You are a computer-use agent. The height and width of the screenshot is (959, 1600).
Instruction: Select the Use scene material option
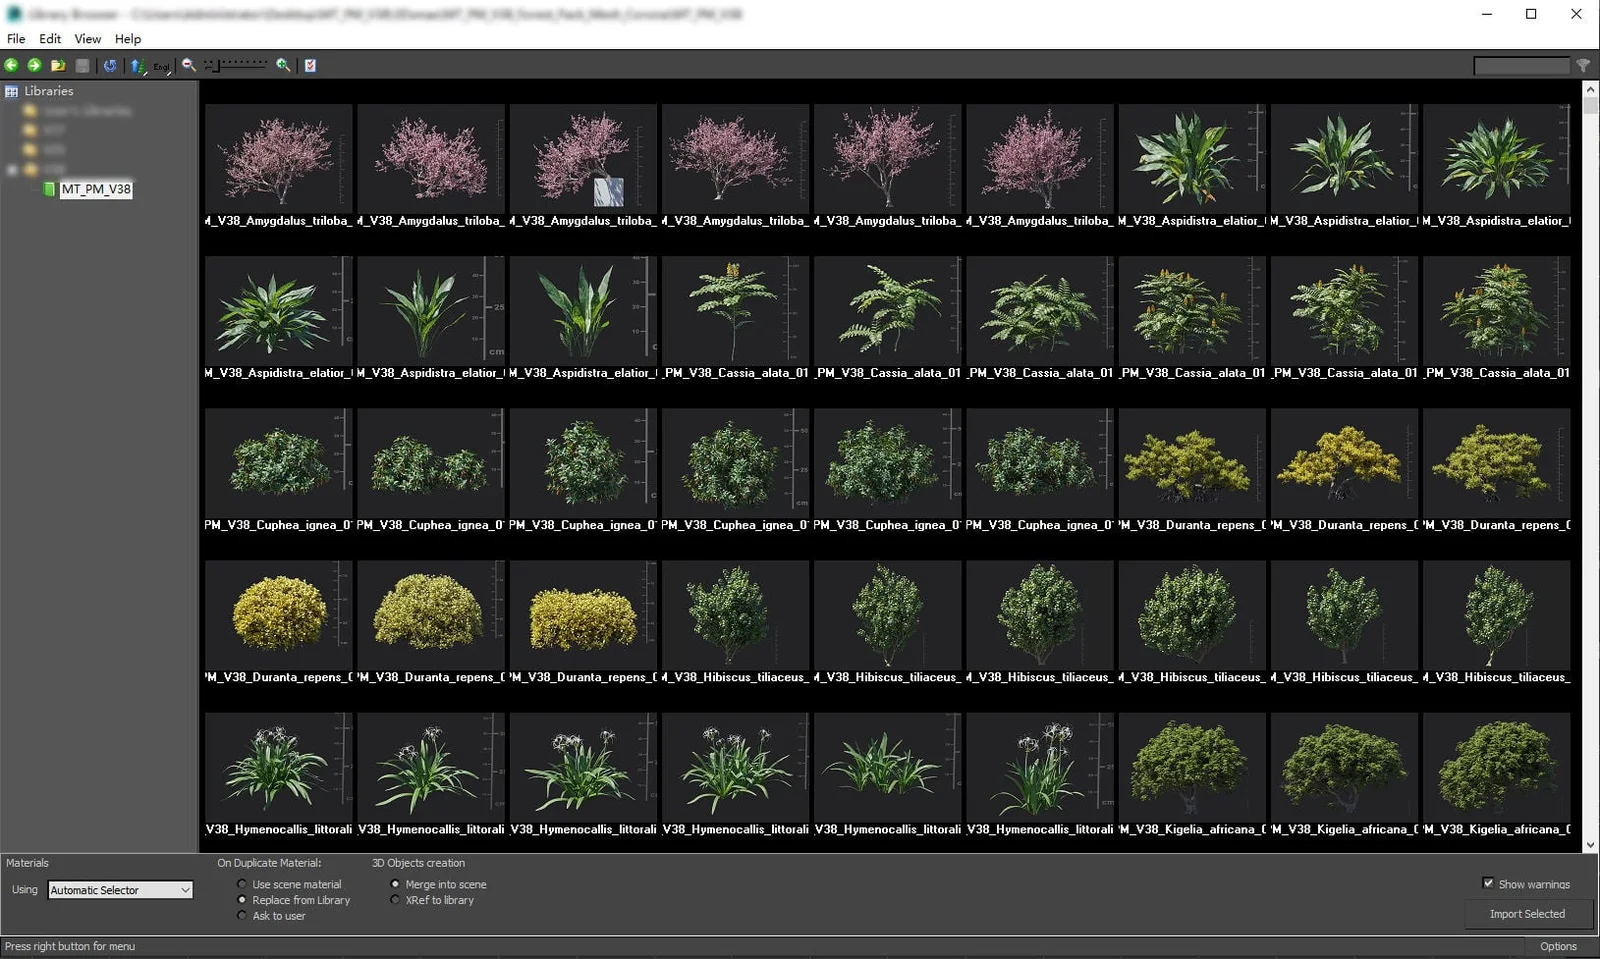pyautogui.click(x=242, y=884)
